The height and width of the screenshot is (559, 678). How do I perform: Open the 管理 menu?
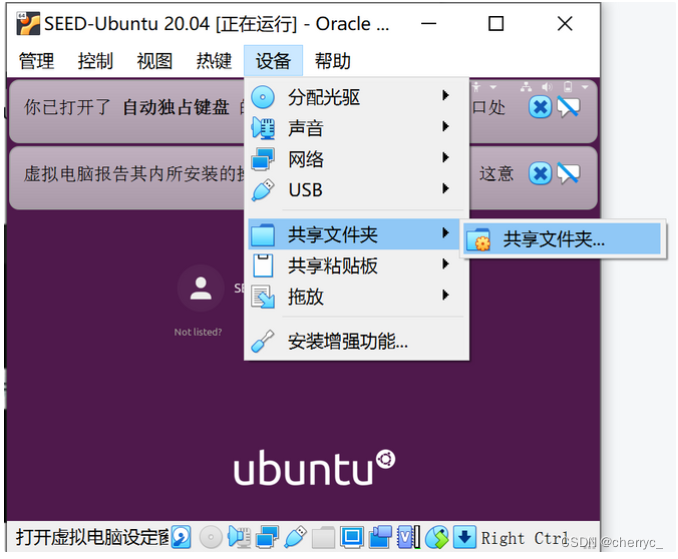(36, 61)
